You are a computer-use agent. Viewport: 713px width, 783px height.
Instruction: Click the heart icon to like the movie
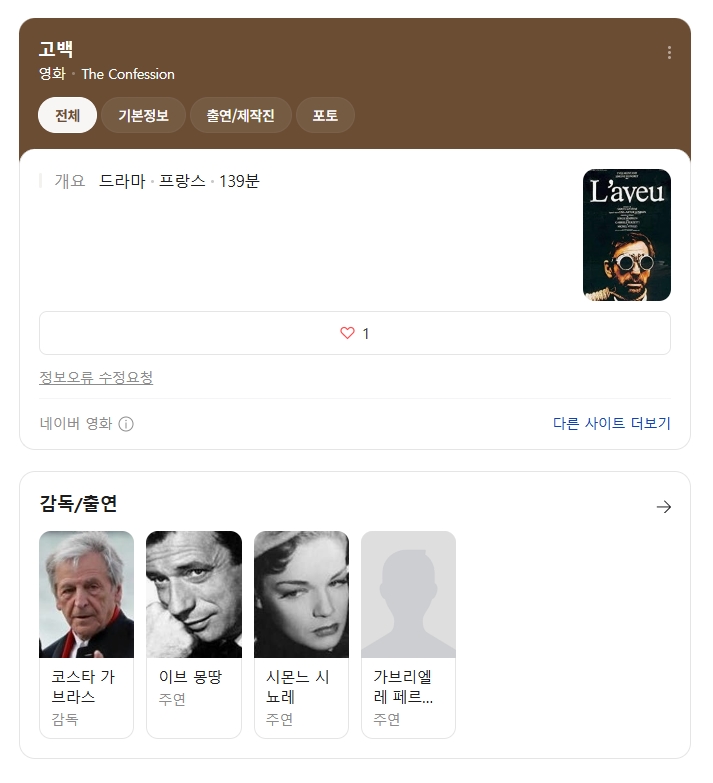(347, 333)
